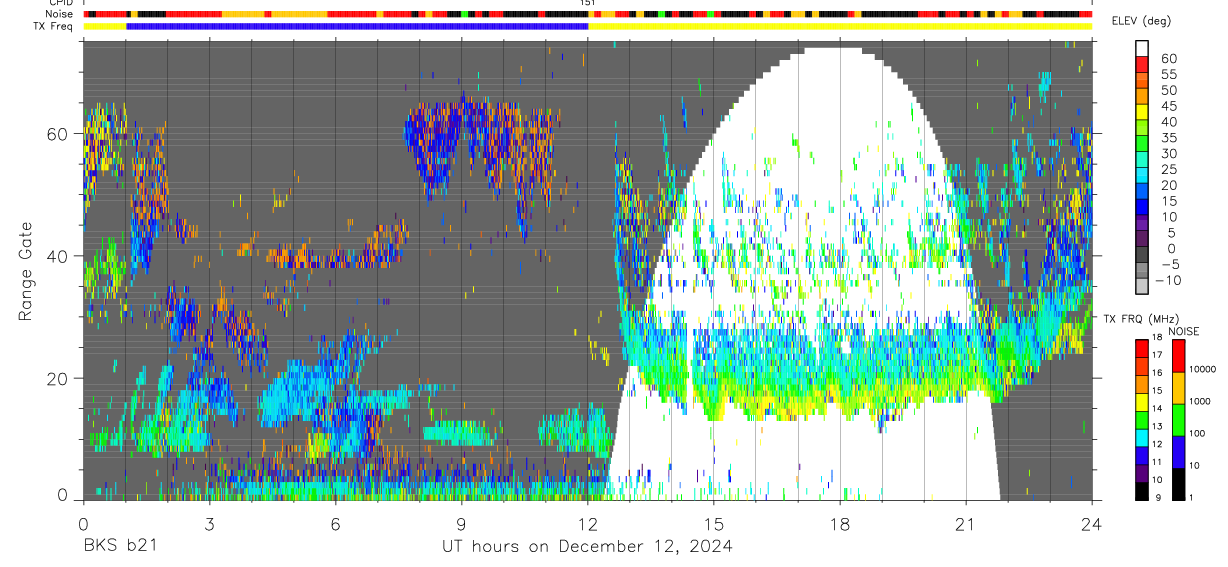The image size is (1228, 567).
Task: Click the 'CPID' row label
Action: [x=61, y=4]
